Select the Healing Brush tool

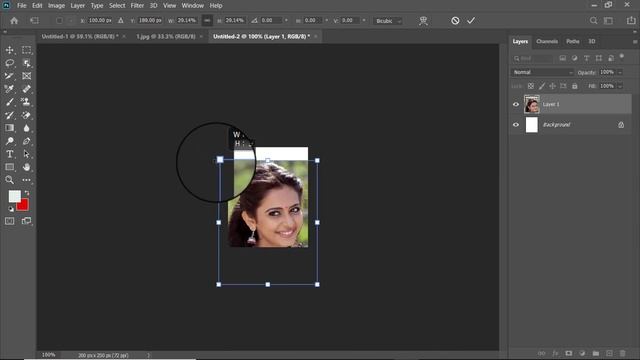click(27, 89)
